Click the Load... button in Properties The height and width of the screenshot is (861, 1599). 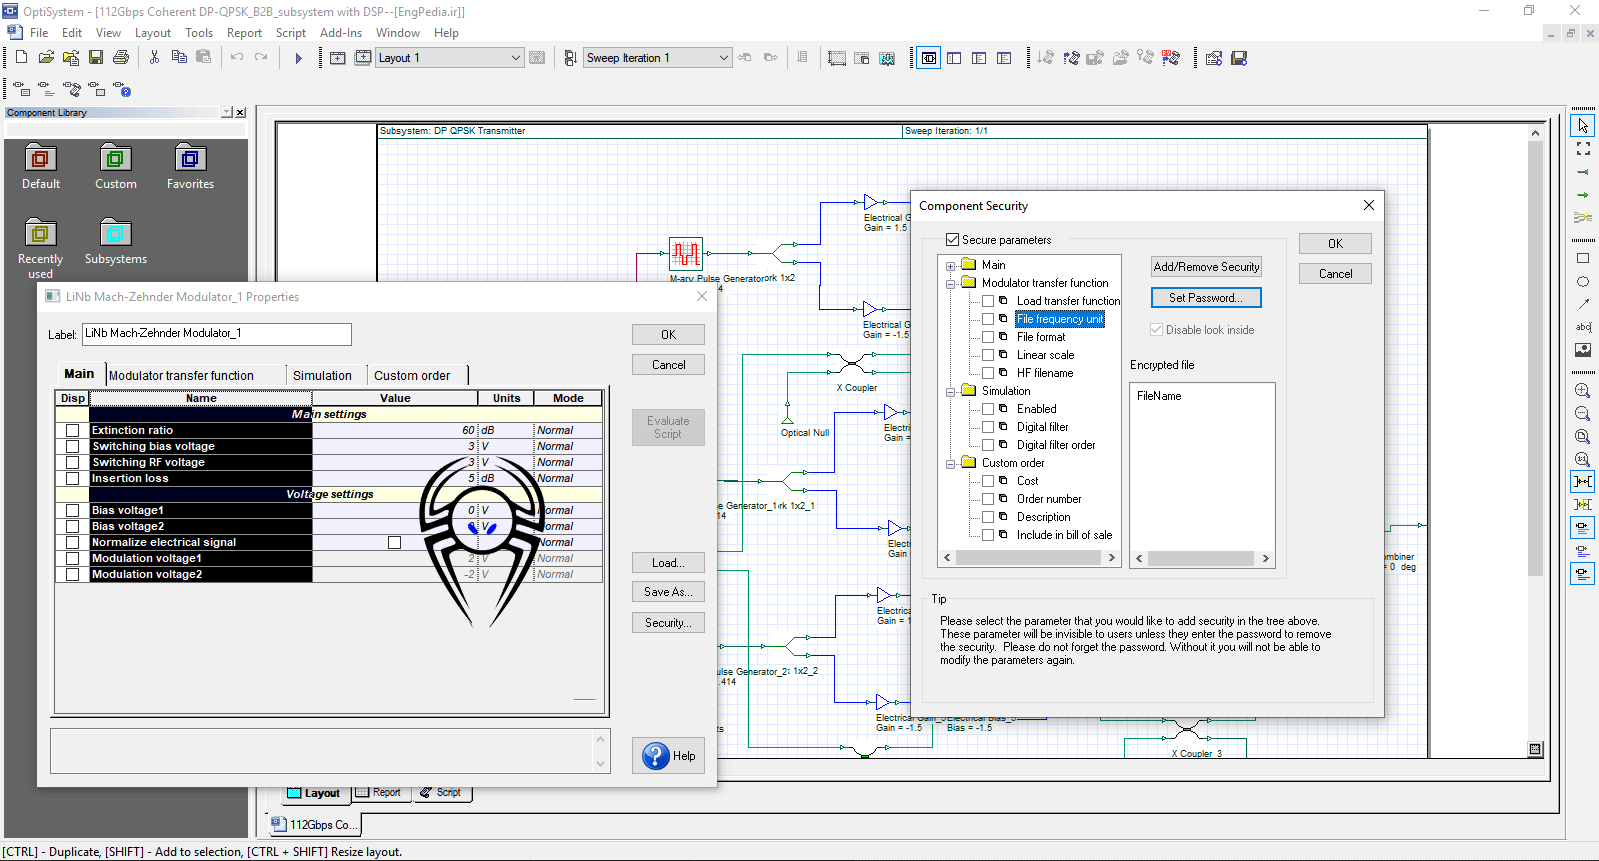(668, 563)
